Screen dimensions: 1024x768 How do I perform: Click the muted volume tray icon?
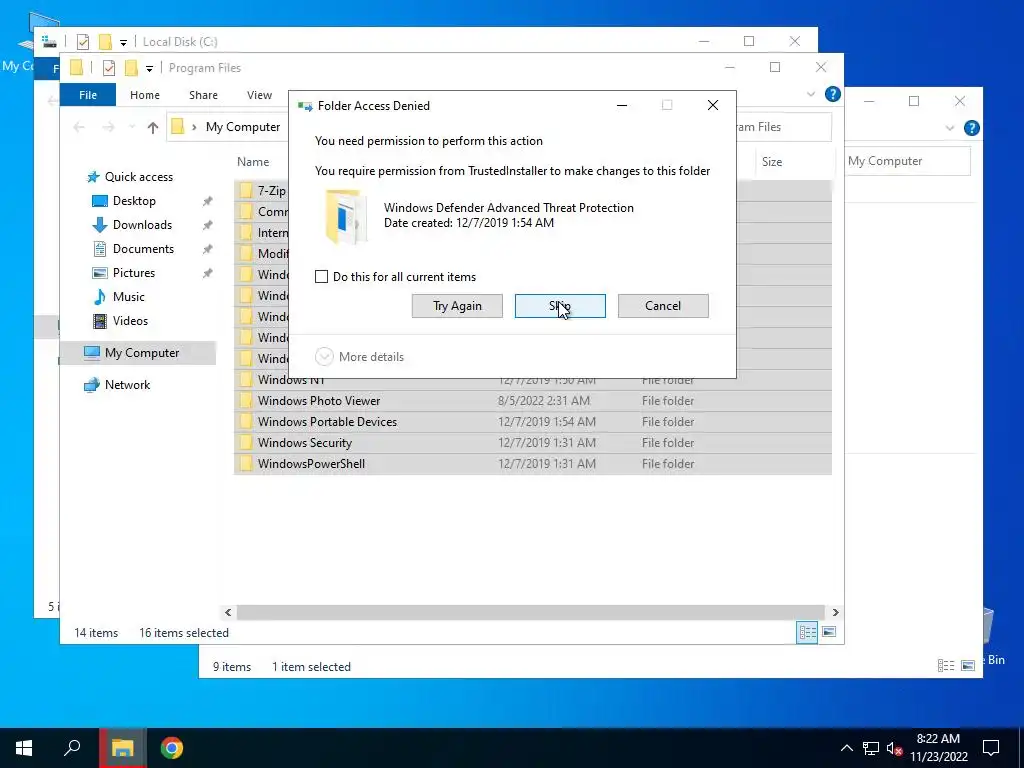click(x=895, y=748)
